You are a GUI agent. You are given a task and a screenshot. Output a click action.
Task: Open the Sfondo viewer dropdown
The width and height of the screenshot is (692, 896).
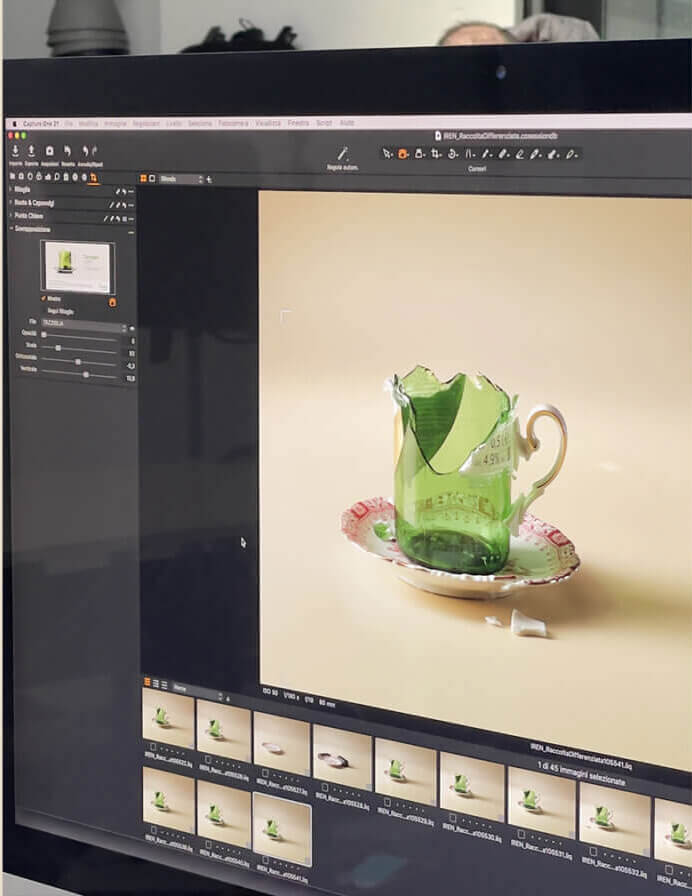(181, 179)
